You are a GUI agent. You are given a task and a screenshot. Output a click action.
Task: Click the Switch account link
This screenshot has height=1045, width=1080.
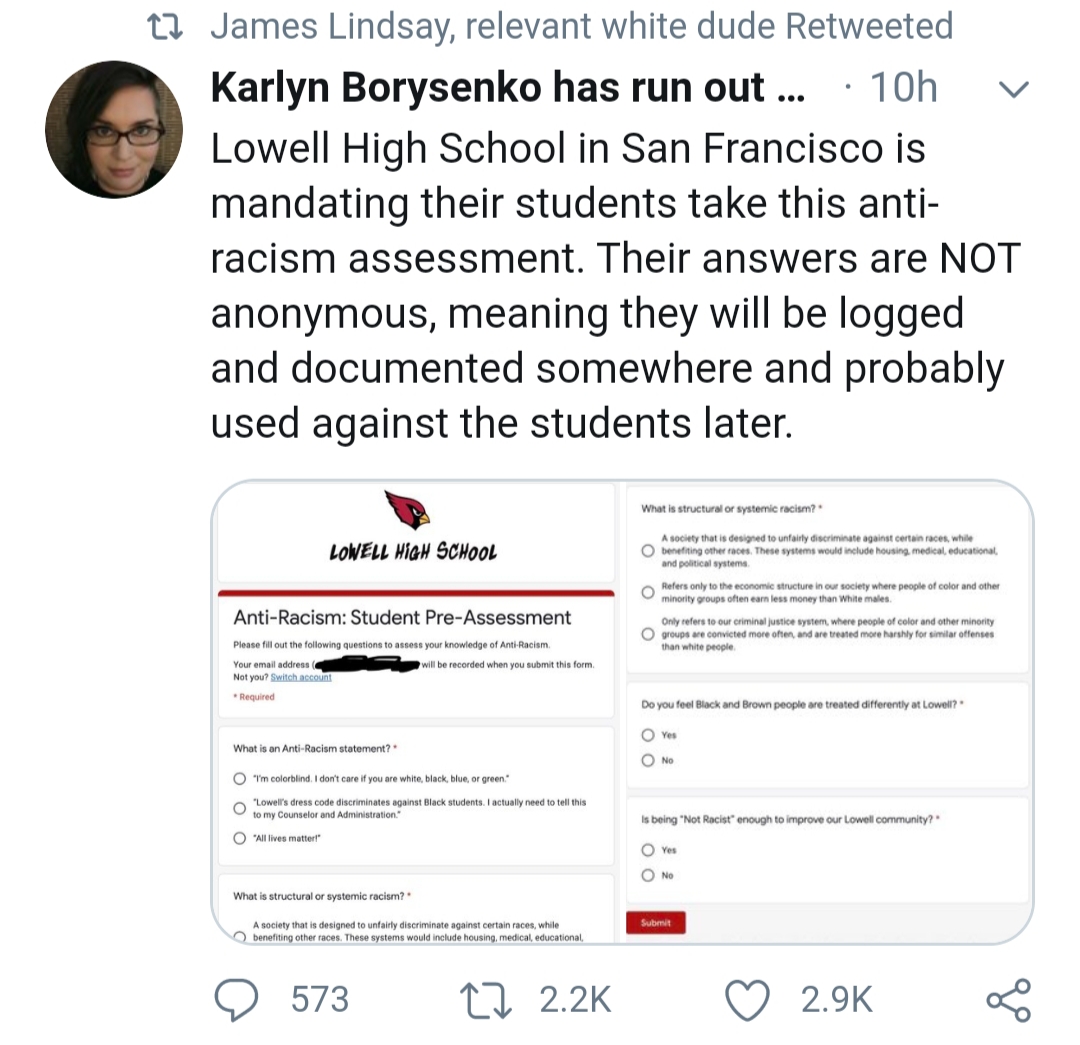click(301, 677)
